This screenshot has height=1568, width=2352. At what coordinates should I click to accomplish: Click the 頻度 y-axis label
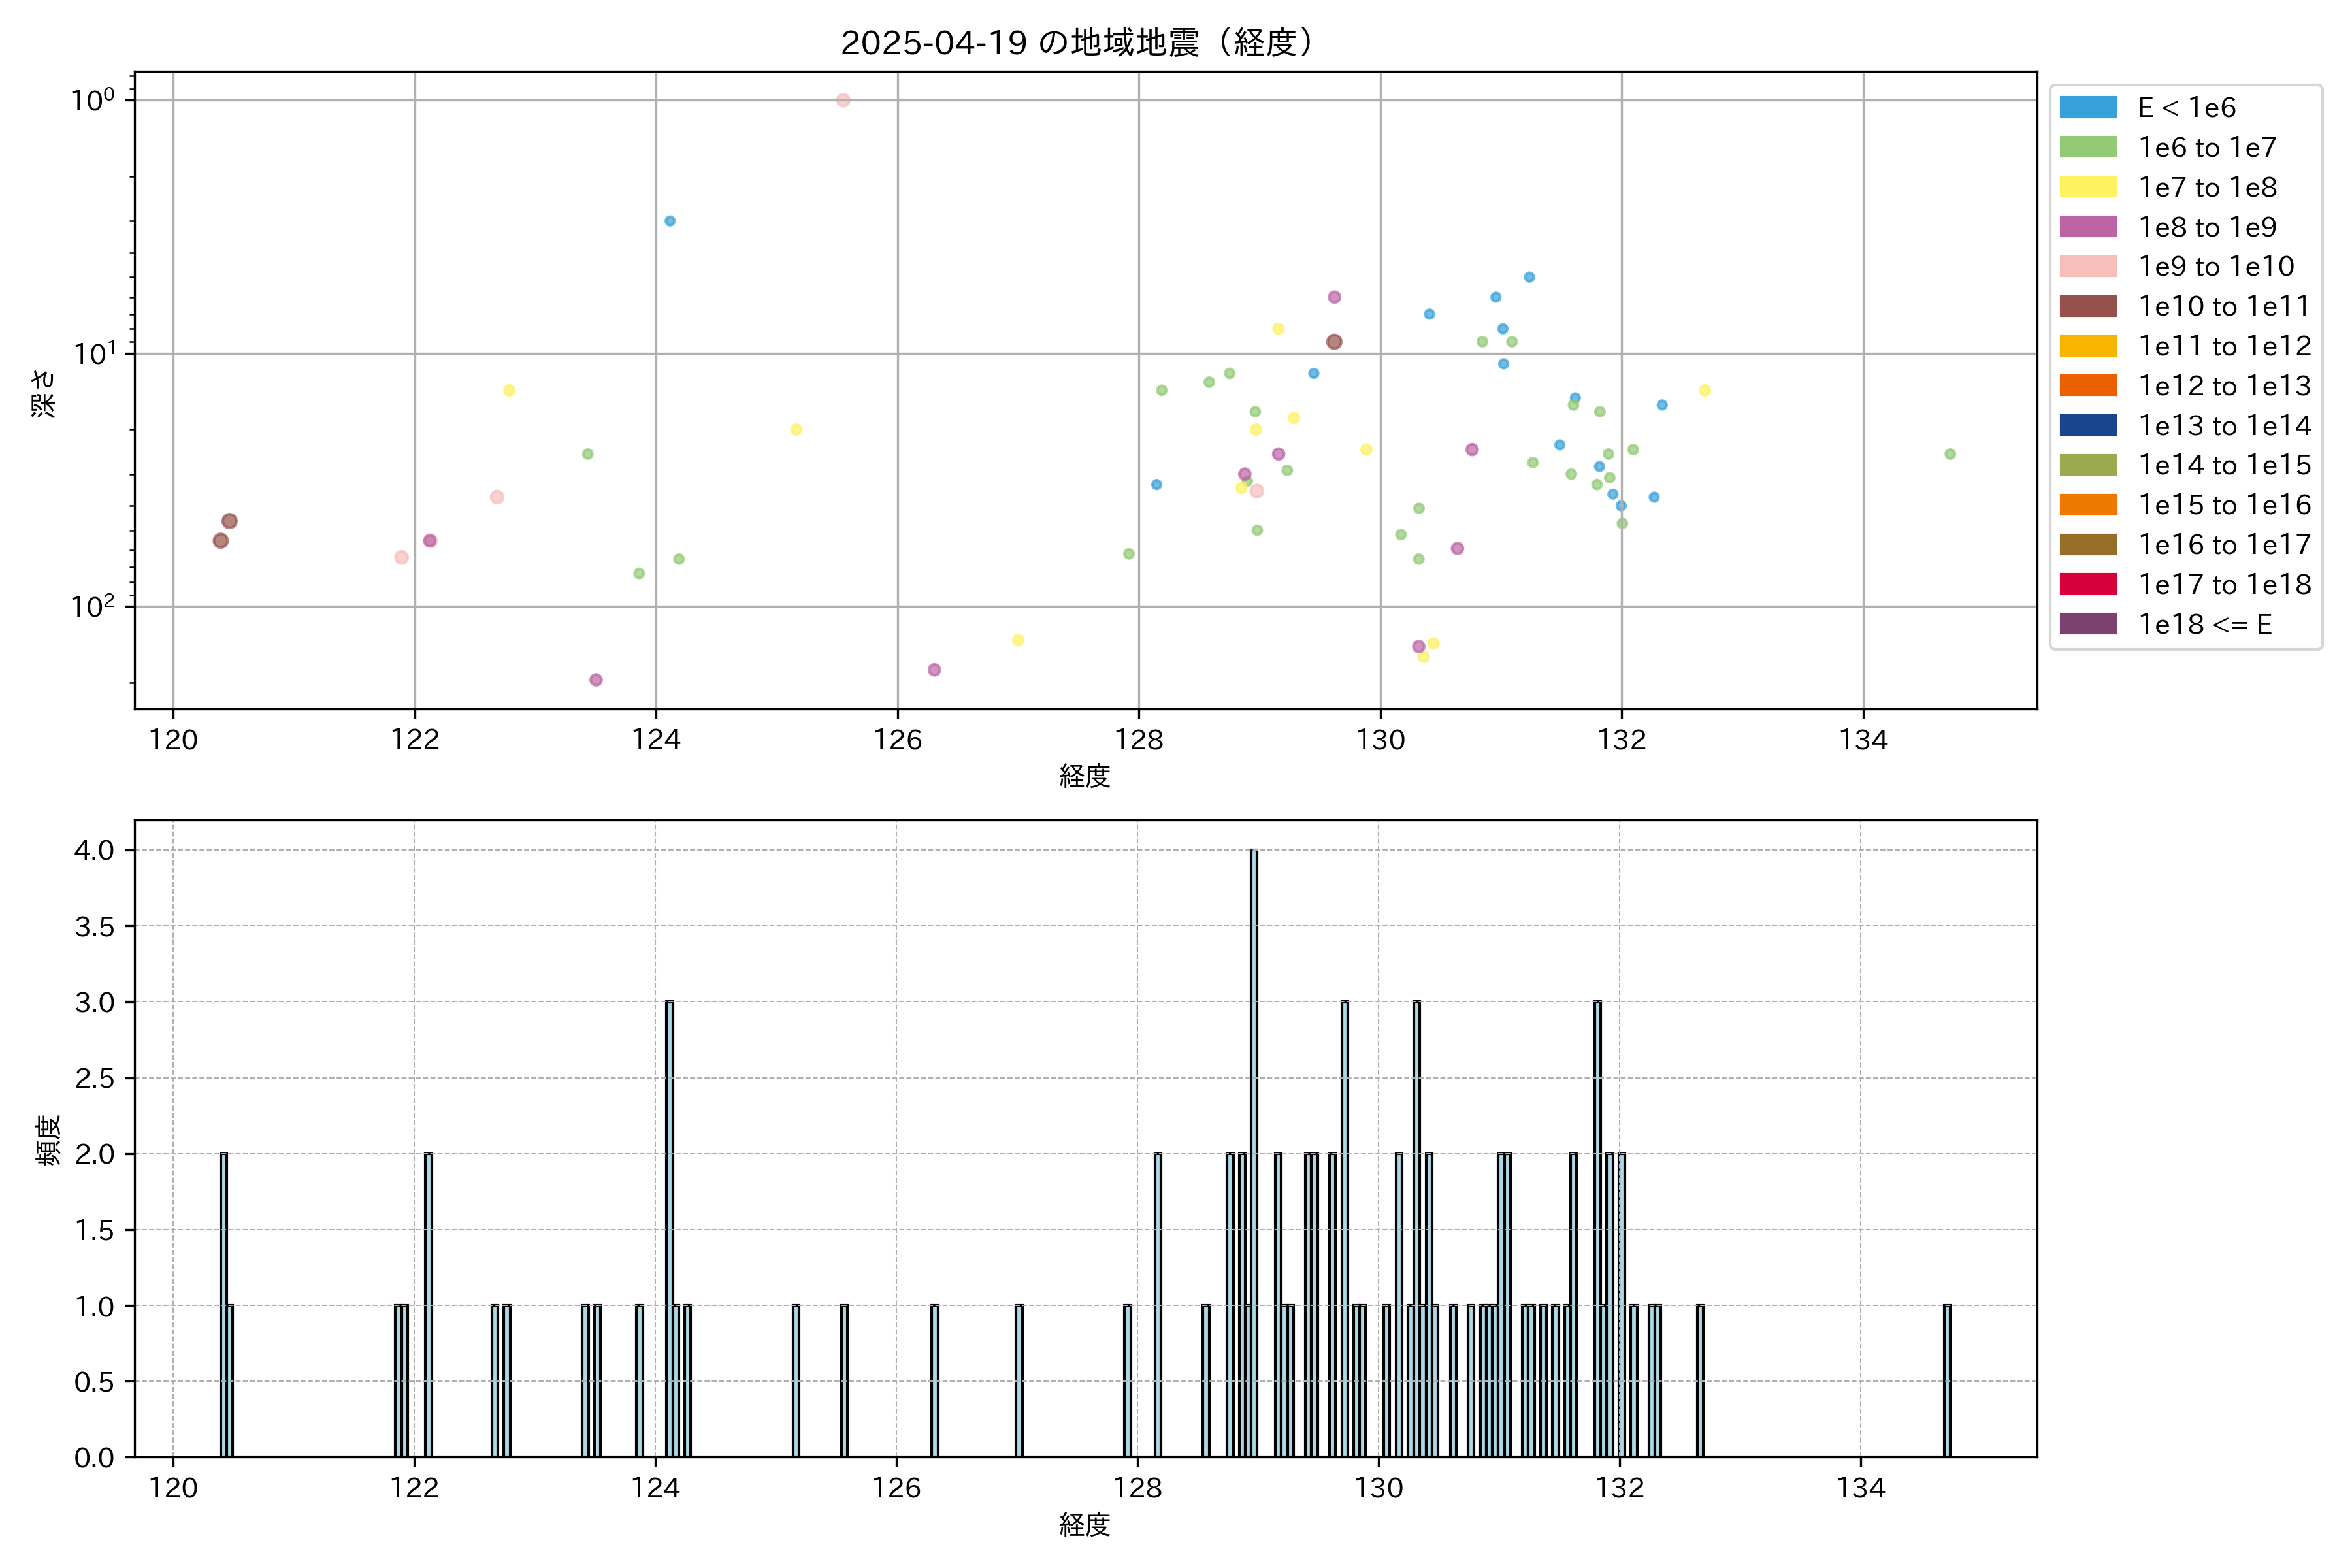tap(48, 1140)
